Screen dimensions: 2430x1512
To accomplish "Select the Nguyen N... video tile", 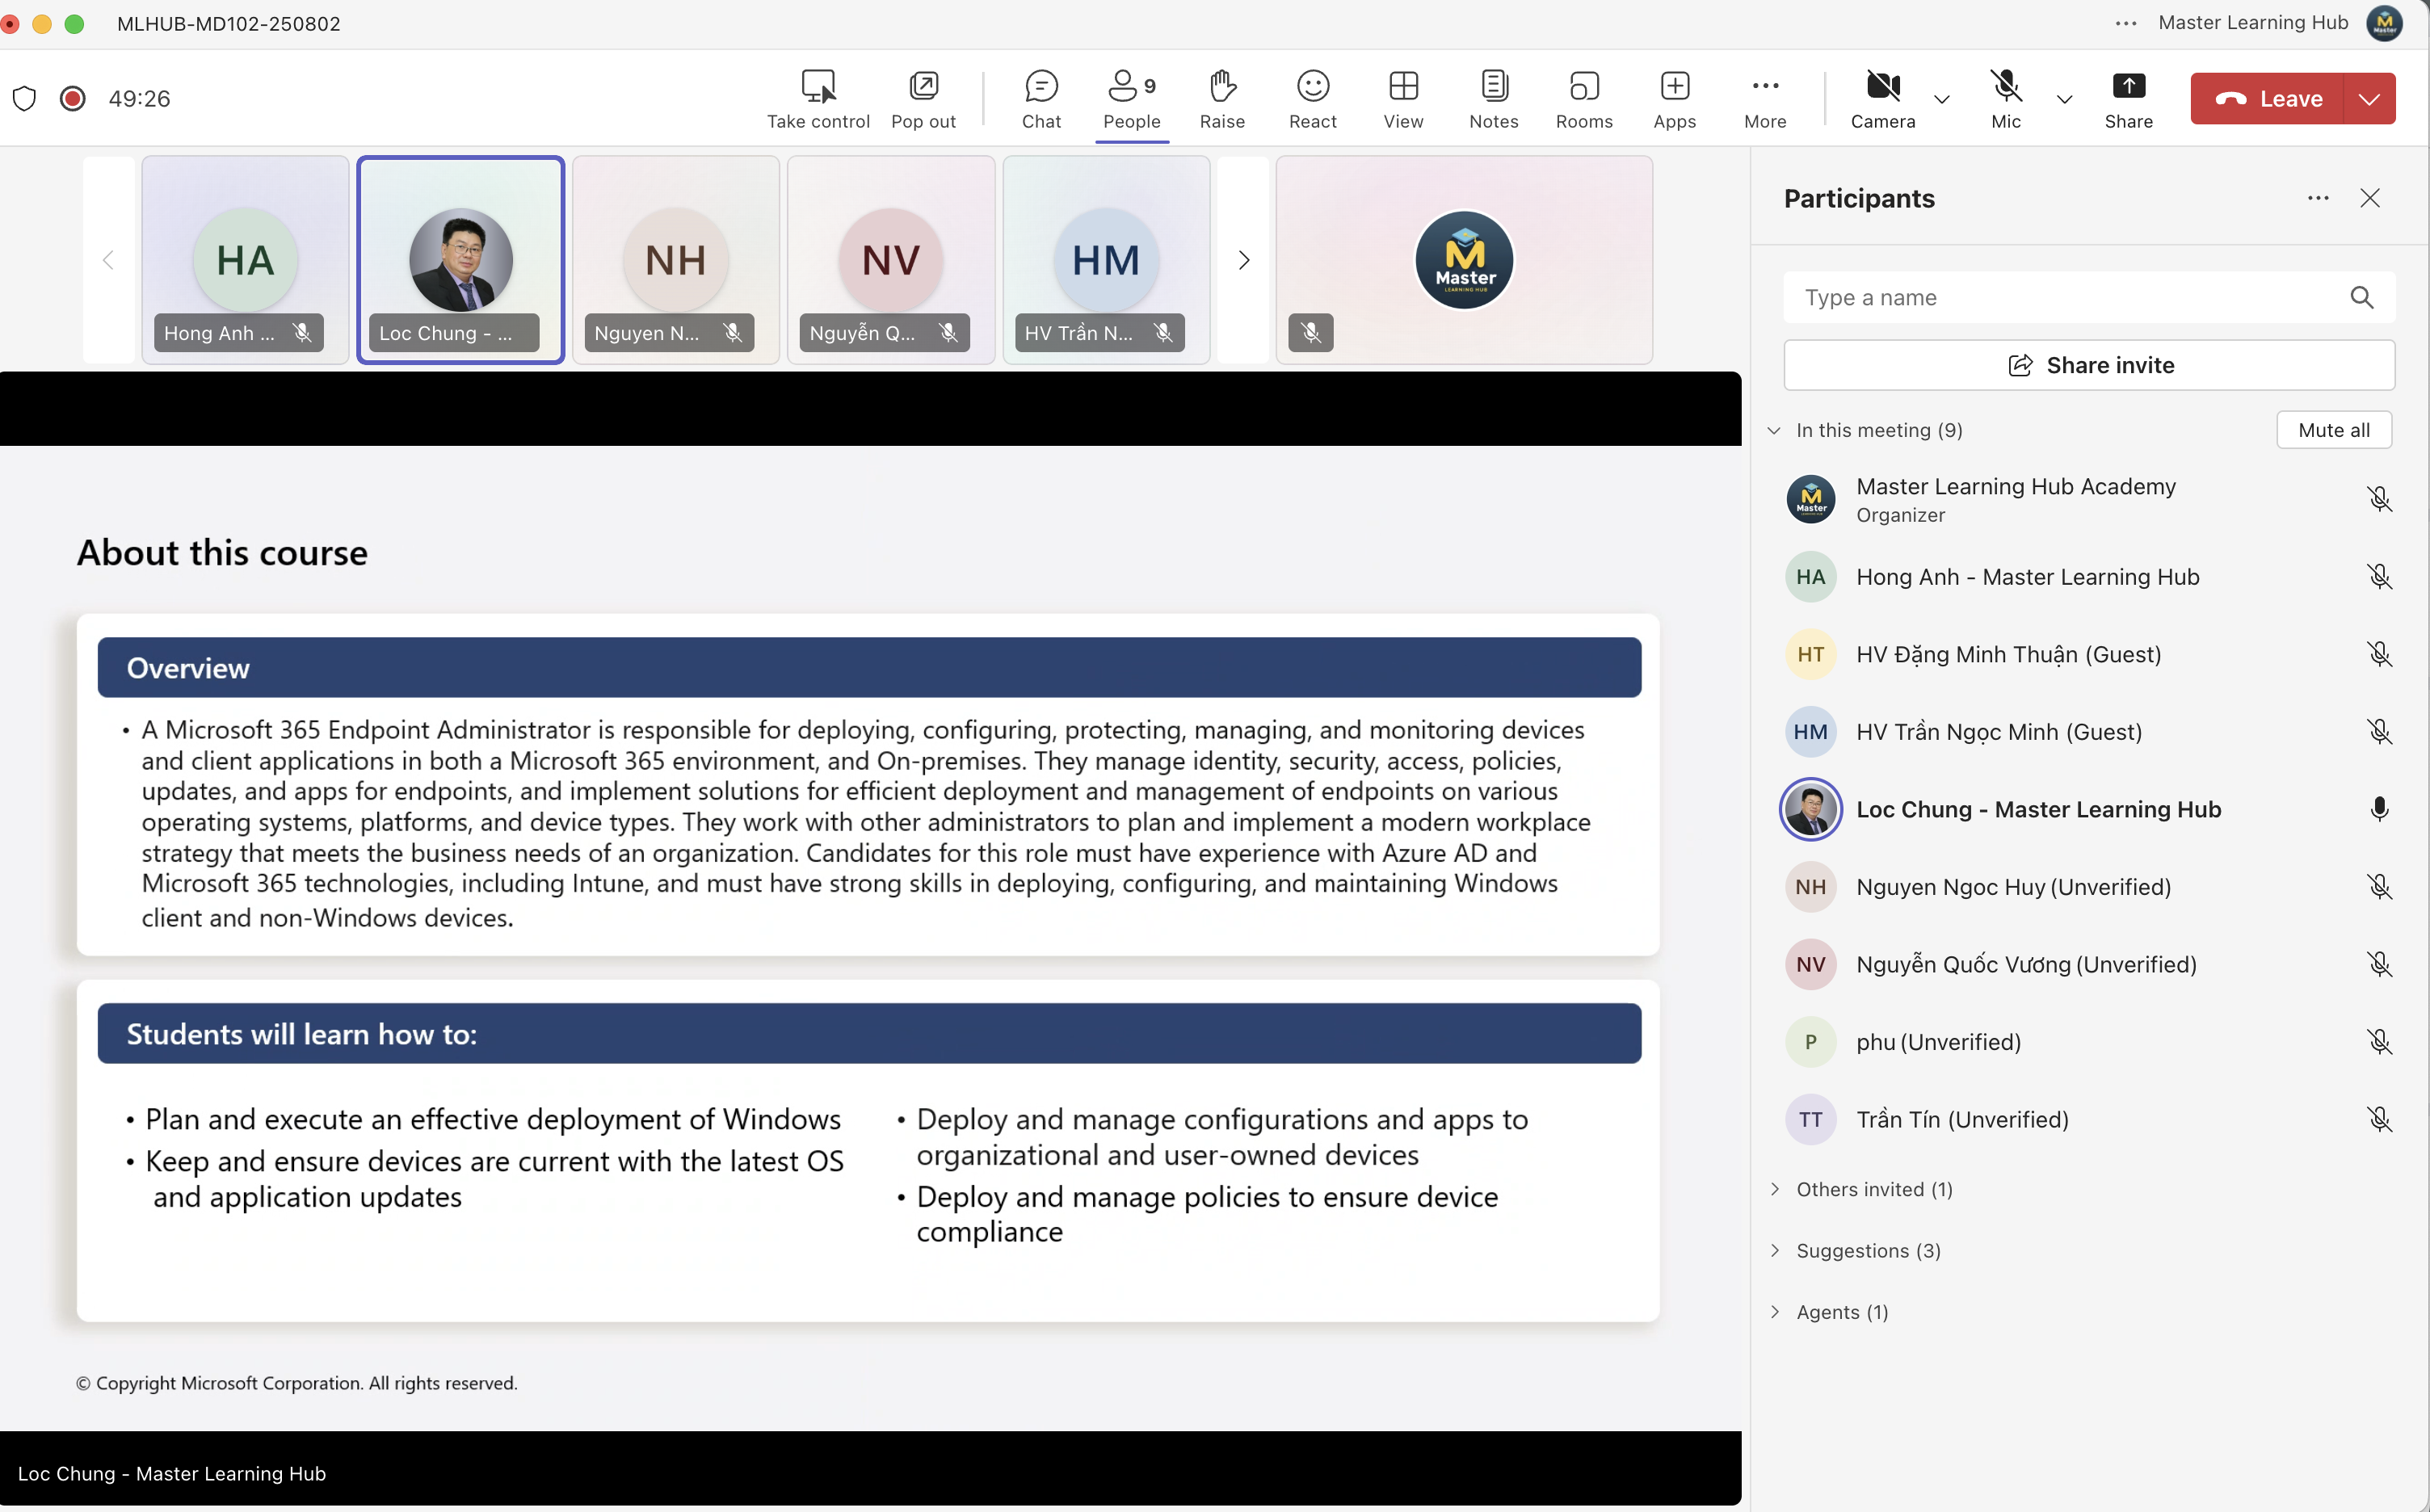I will [x=676, y=260].
